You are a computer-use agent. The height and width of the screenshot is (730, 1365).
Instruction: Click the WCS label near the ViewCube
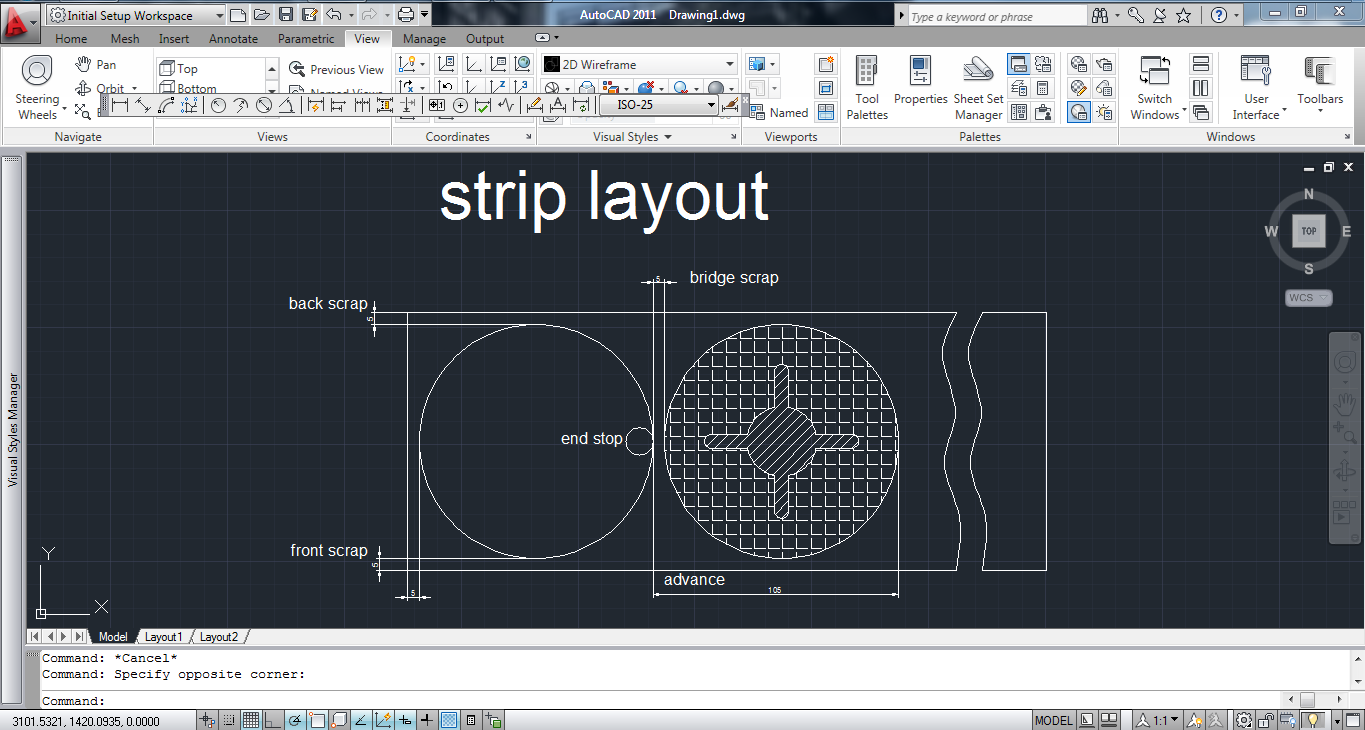click(1308, 297)
